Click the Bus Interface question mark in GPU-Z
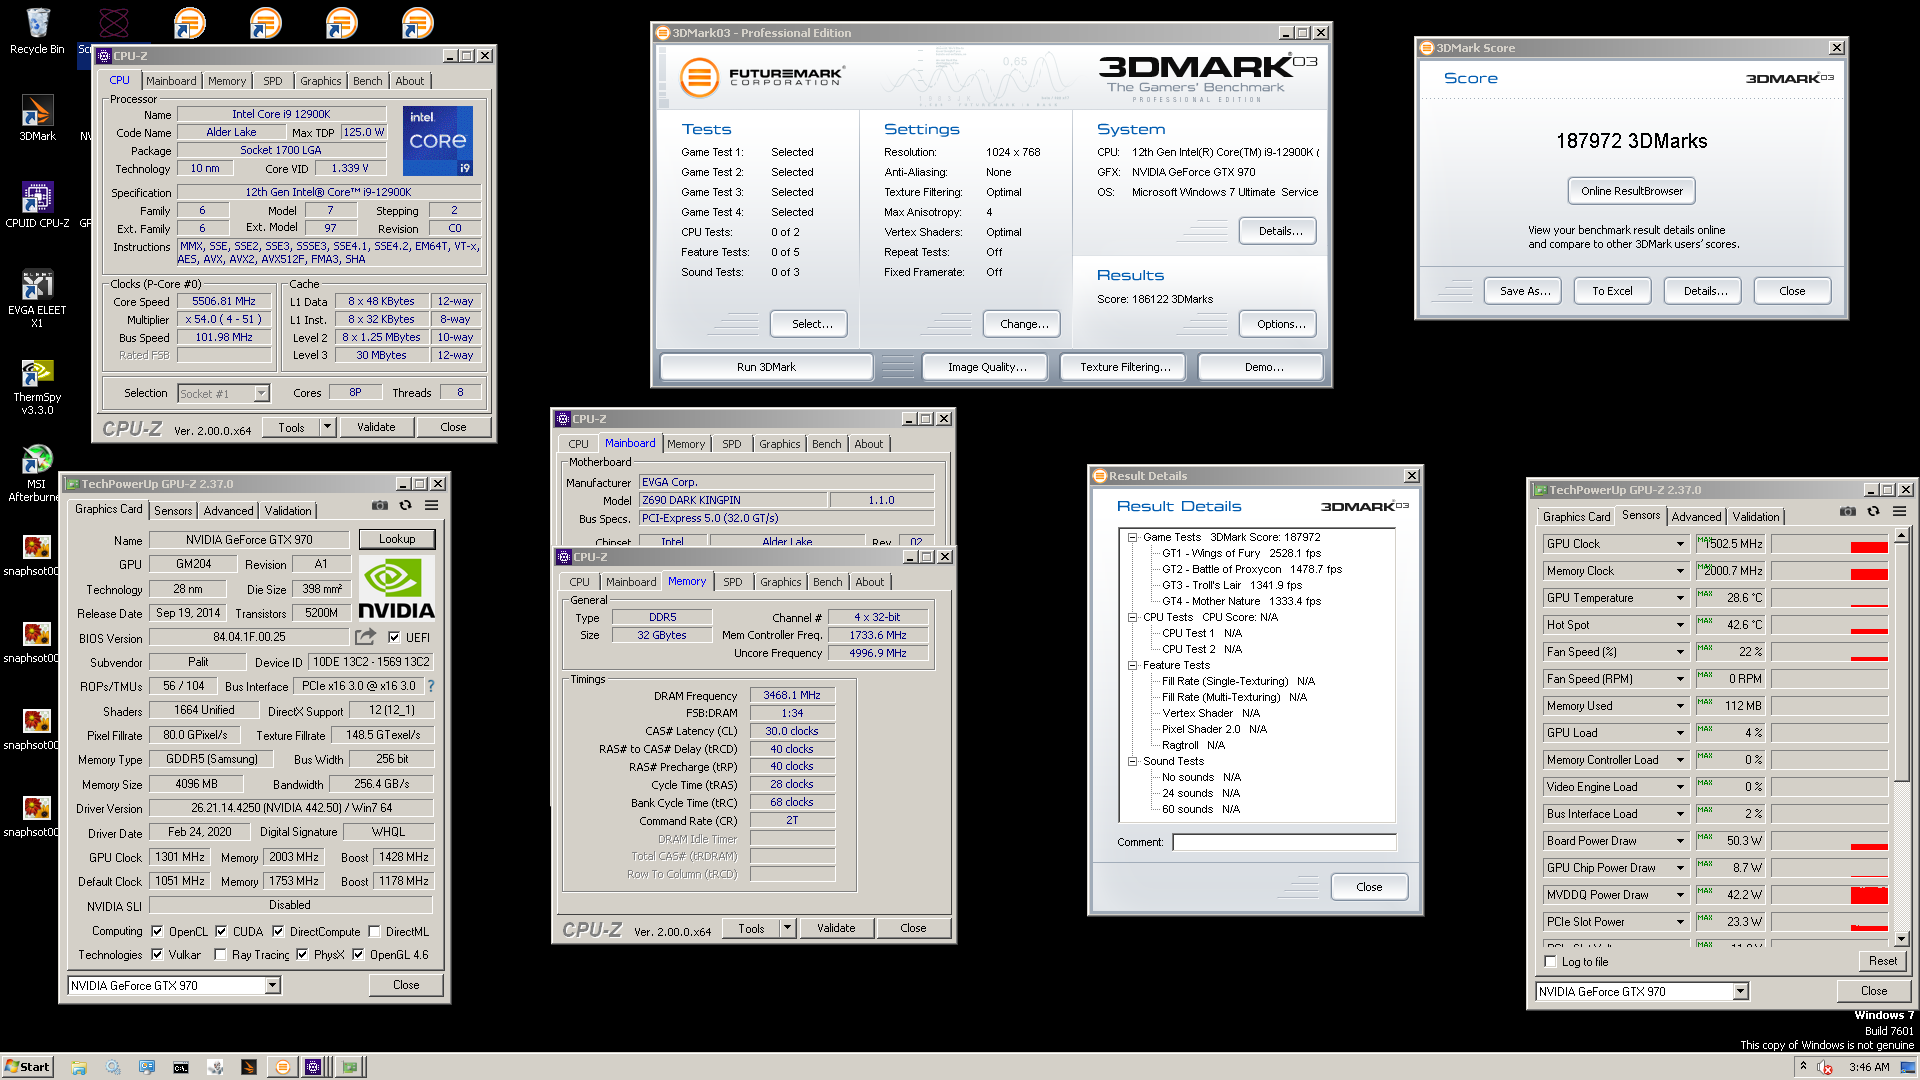 tap(431, 686)
